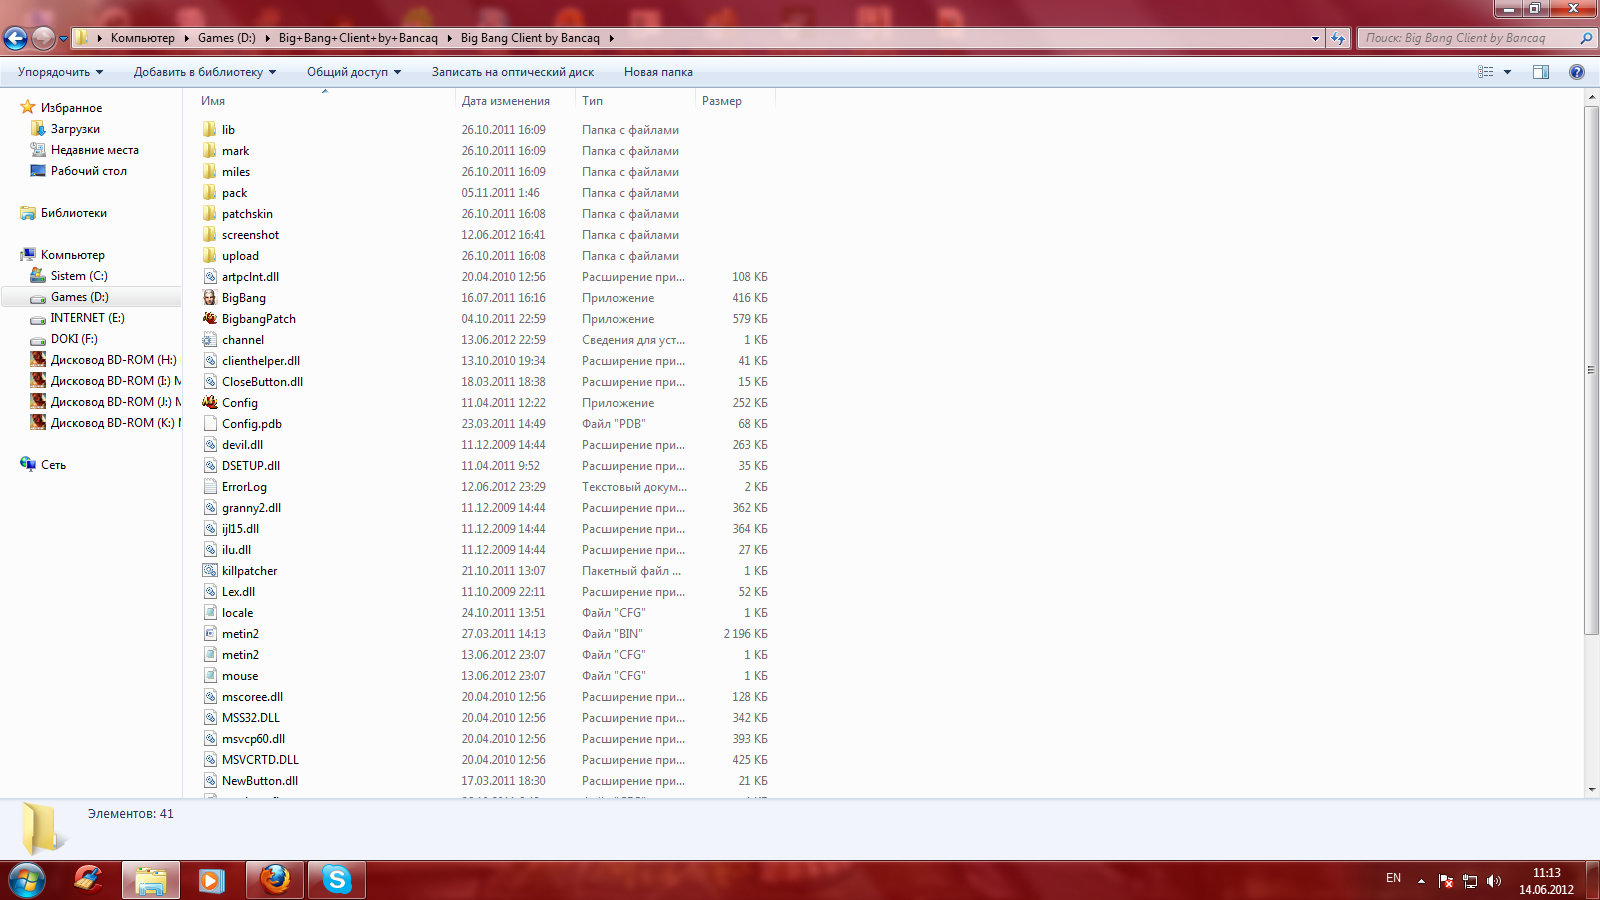Select the artpclnt.dll file icon
The height and width of the screenshot is (900, 1600).
pos(209,277)
